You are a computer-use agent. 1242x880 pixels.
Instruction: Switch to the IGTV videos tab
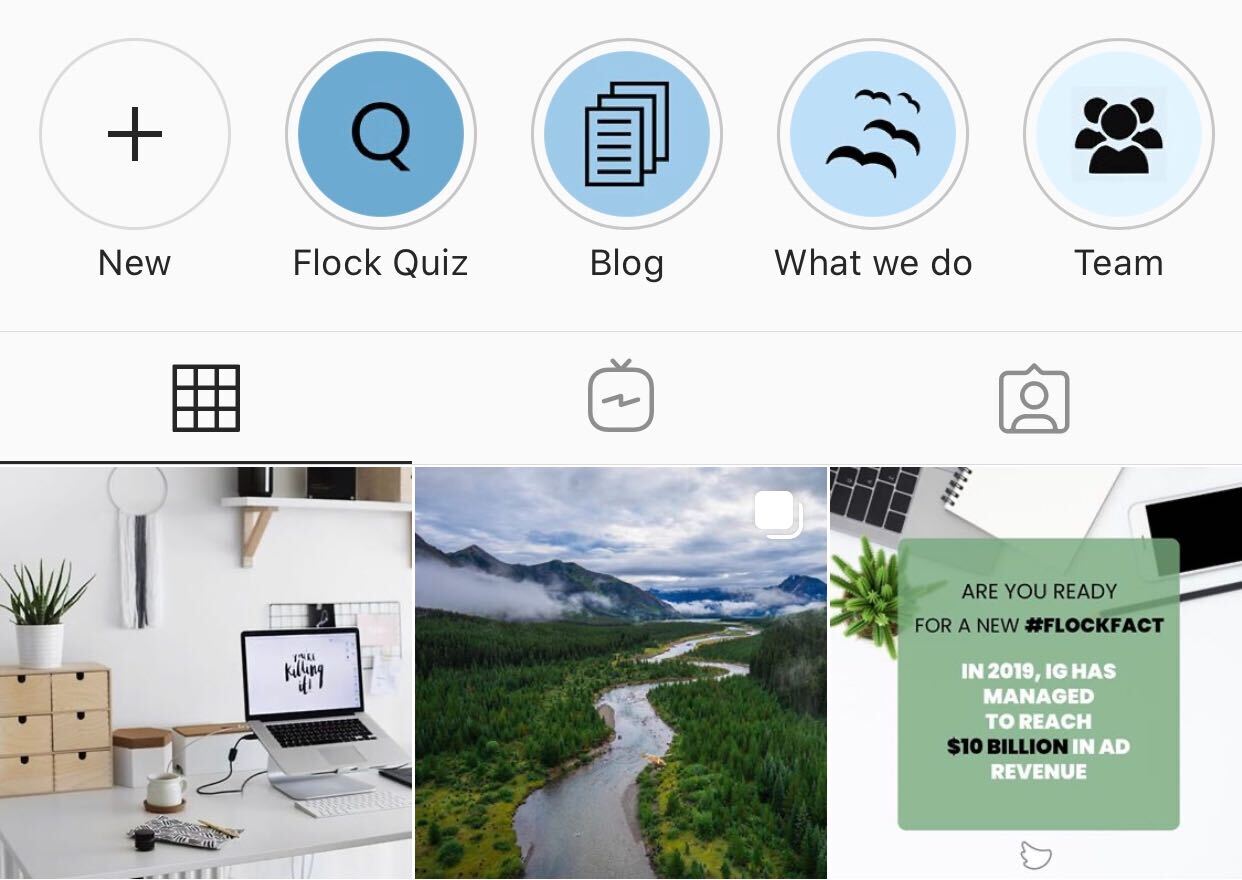point(621,396)
